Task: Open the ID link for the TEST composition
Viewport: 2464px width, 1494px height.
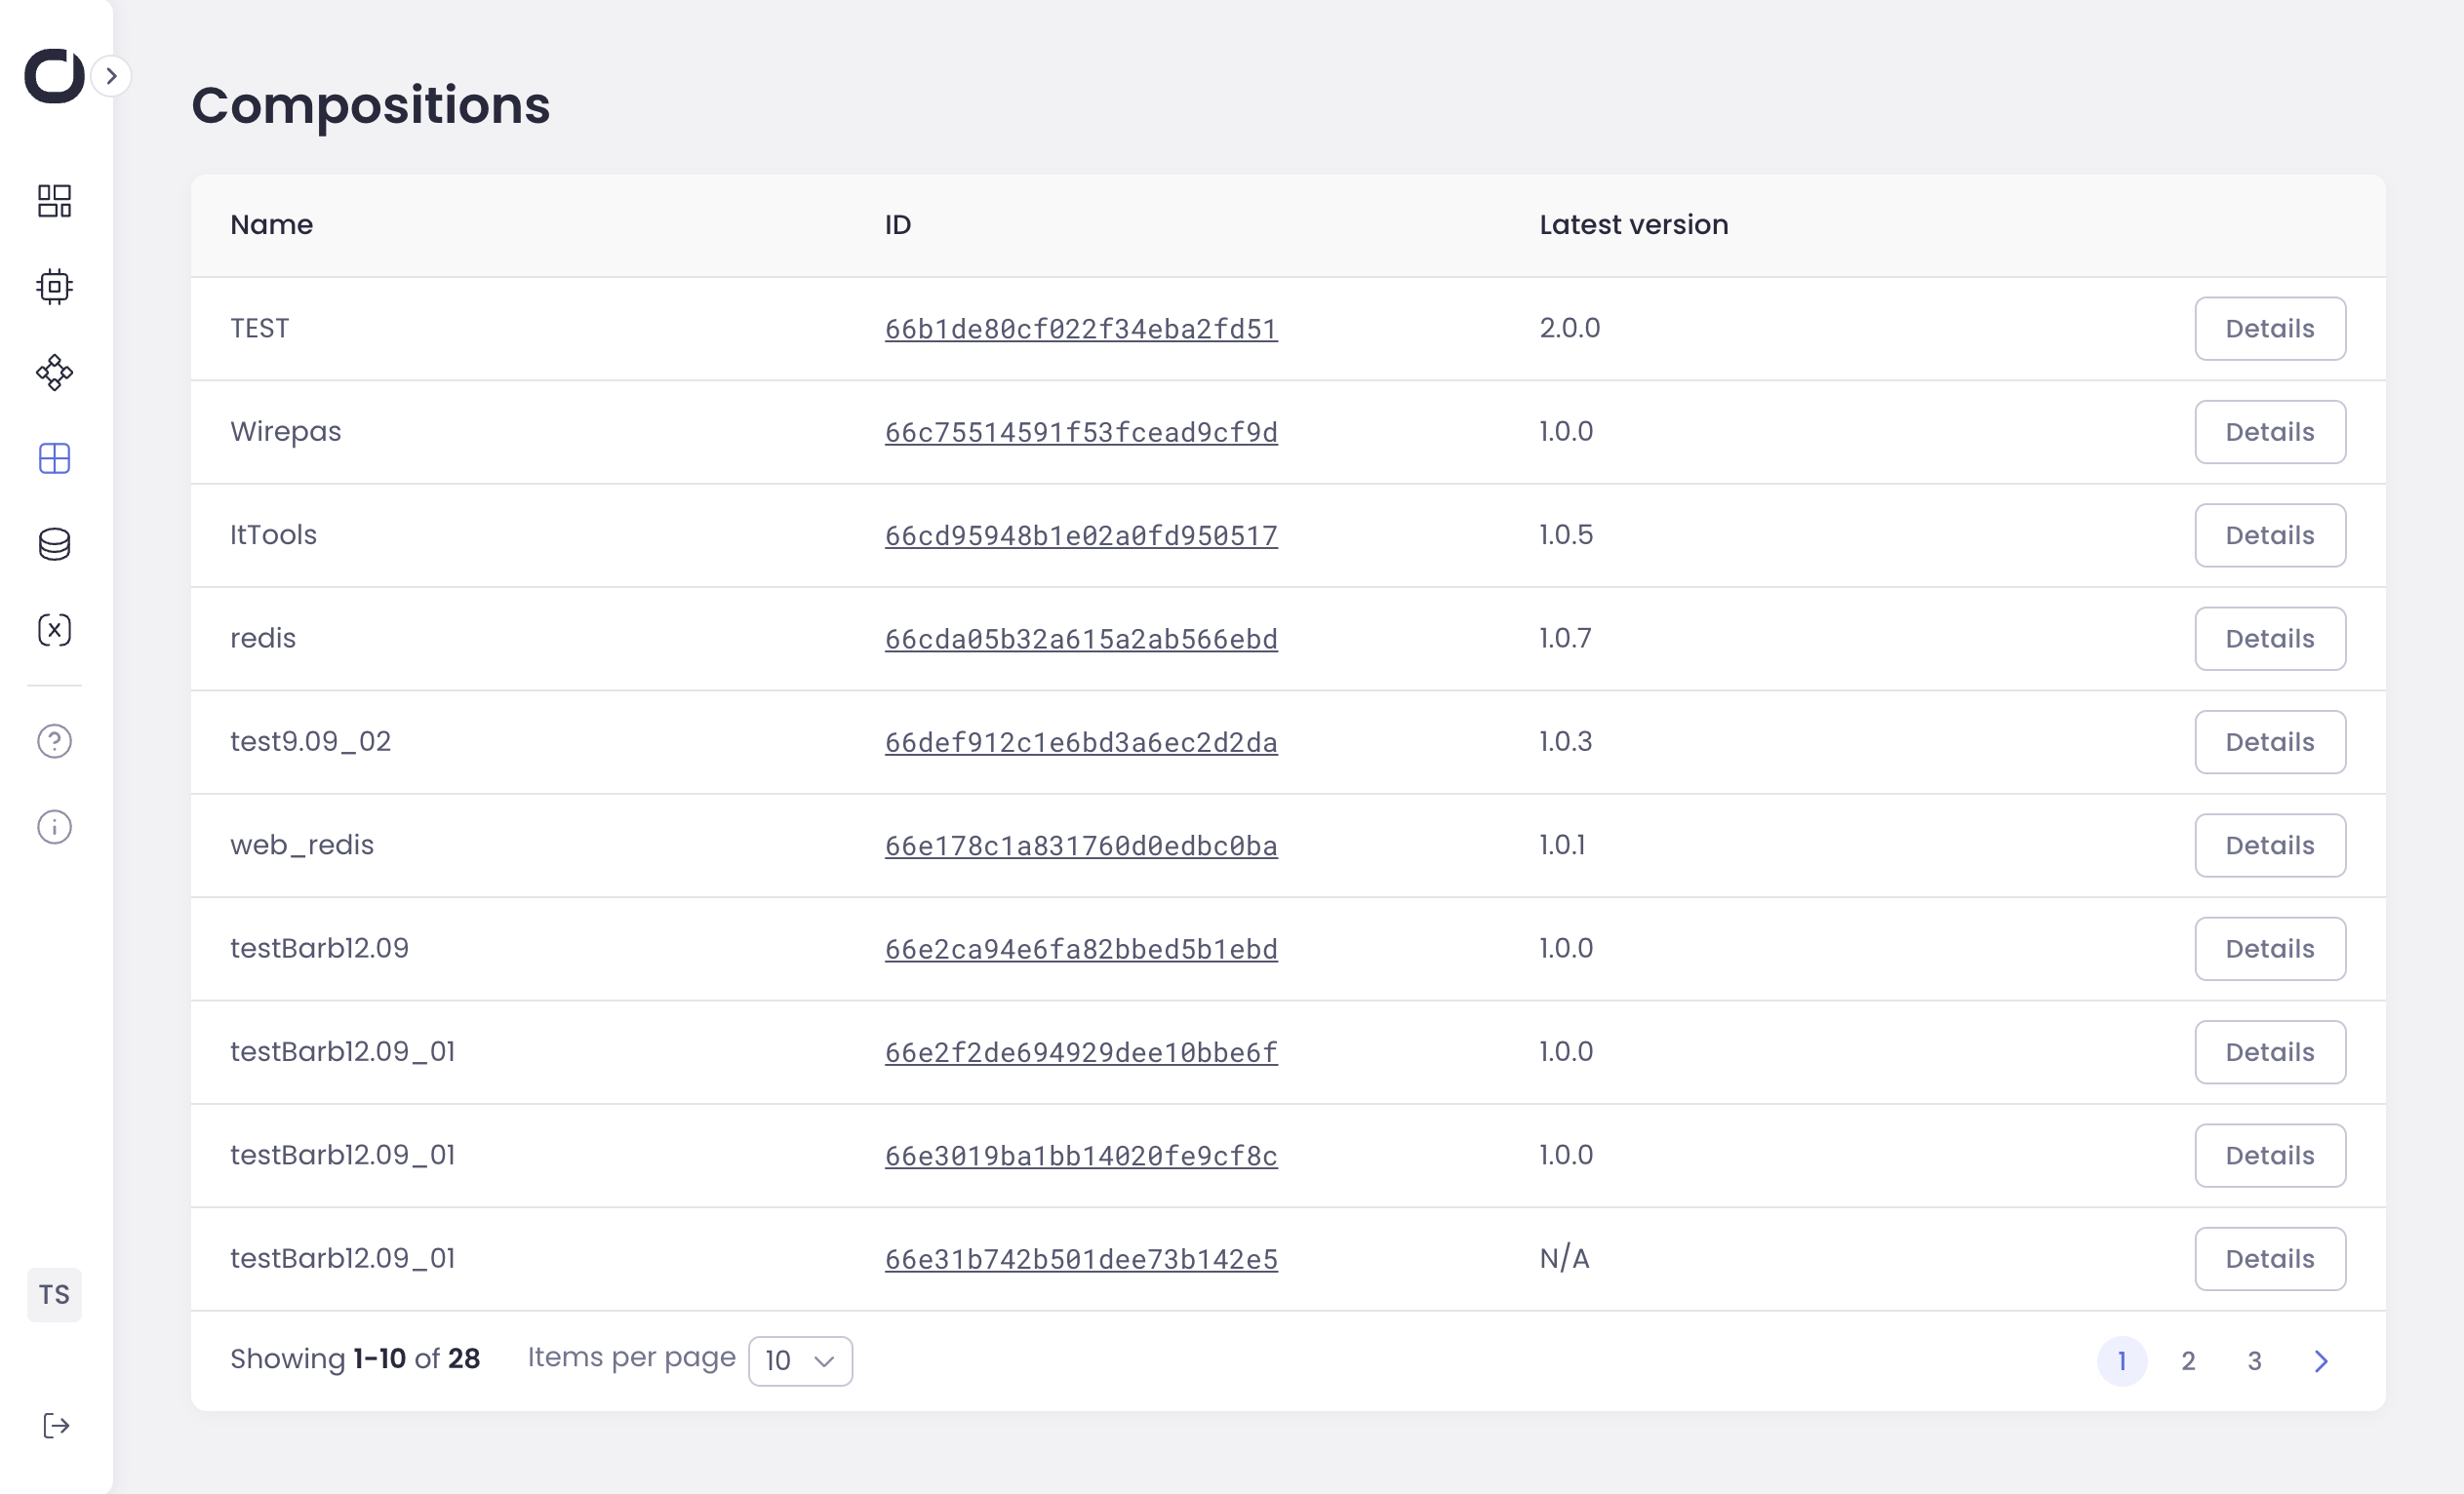Action: click(x=1080, y=329)
